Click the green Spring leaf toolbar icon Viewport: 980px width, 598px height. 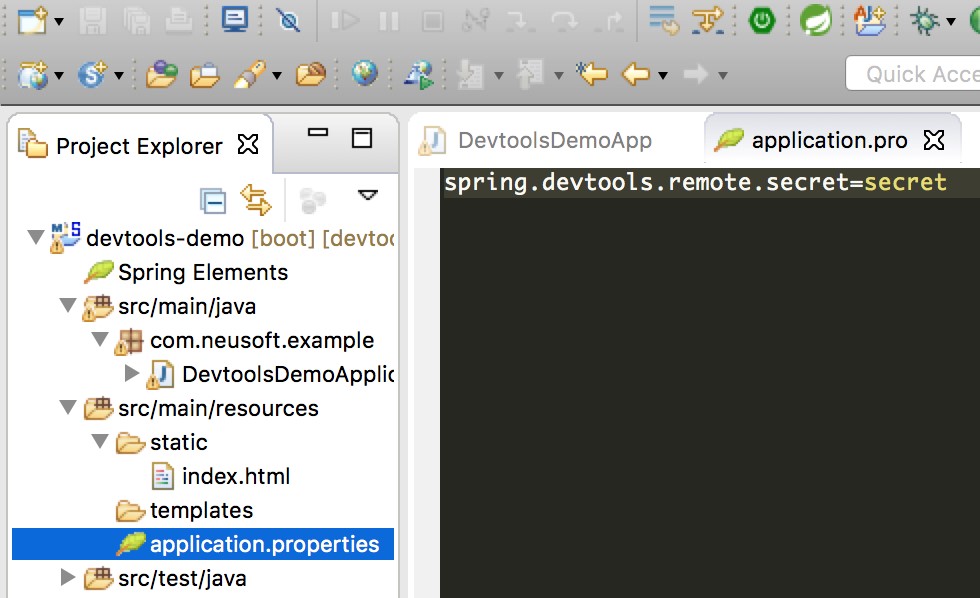[816, 21]
